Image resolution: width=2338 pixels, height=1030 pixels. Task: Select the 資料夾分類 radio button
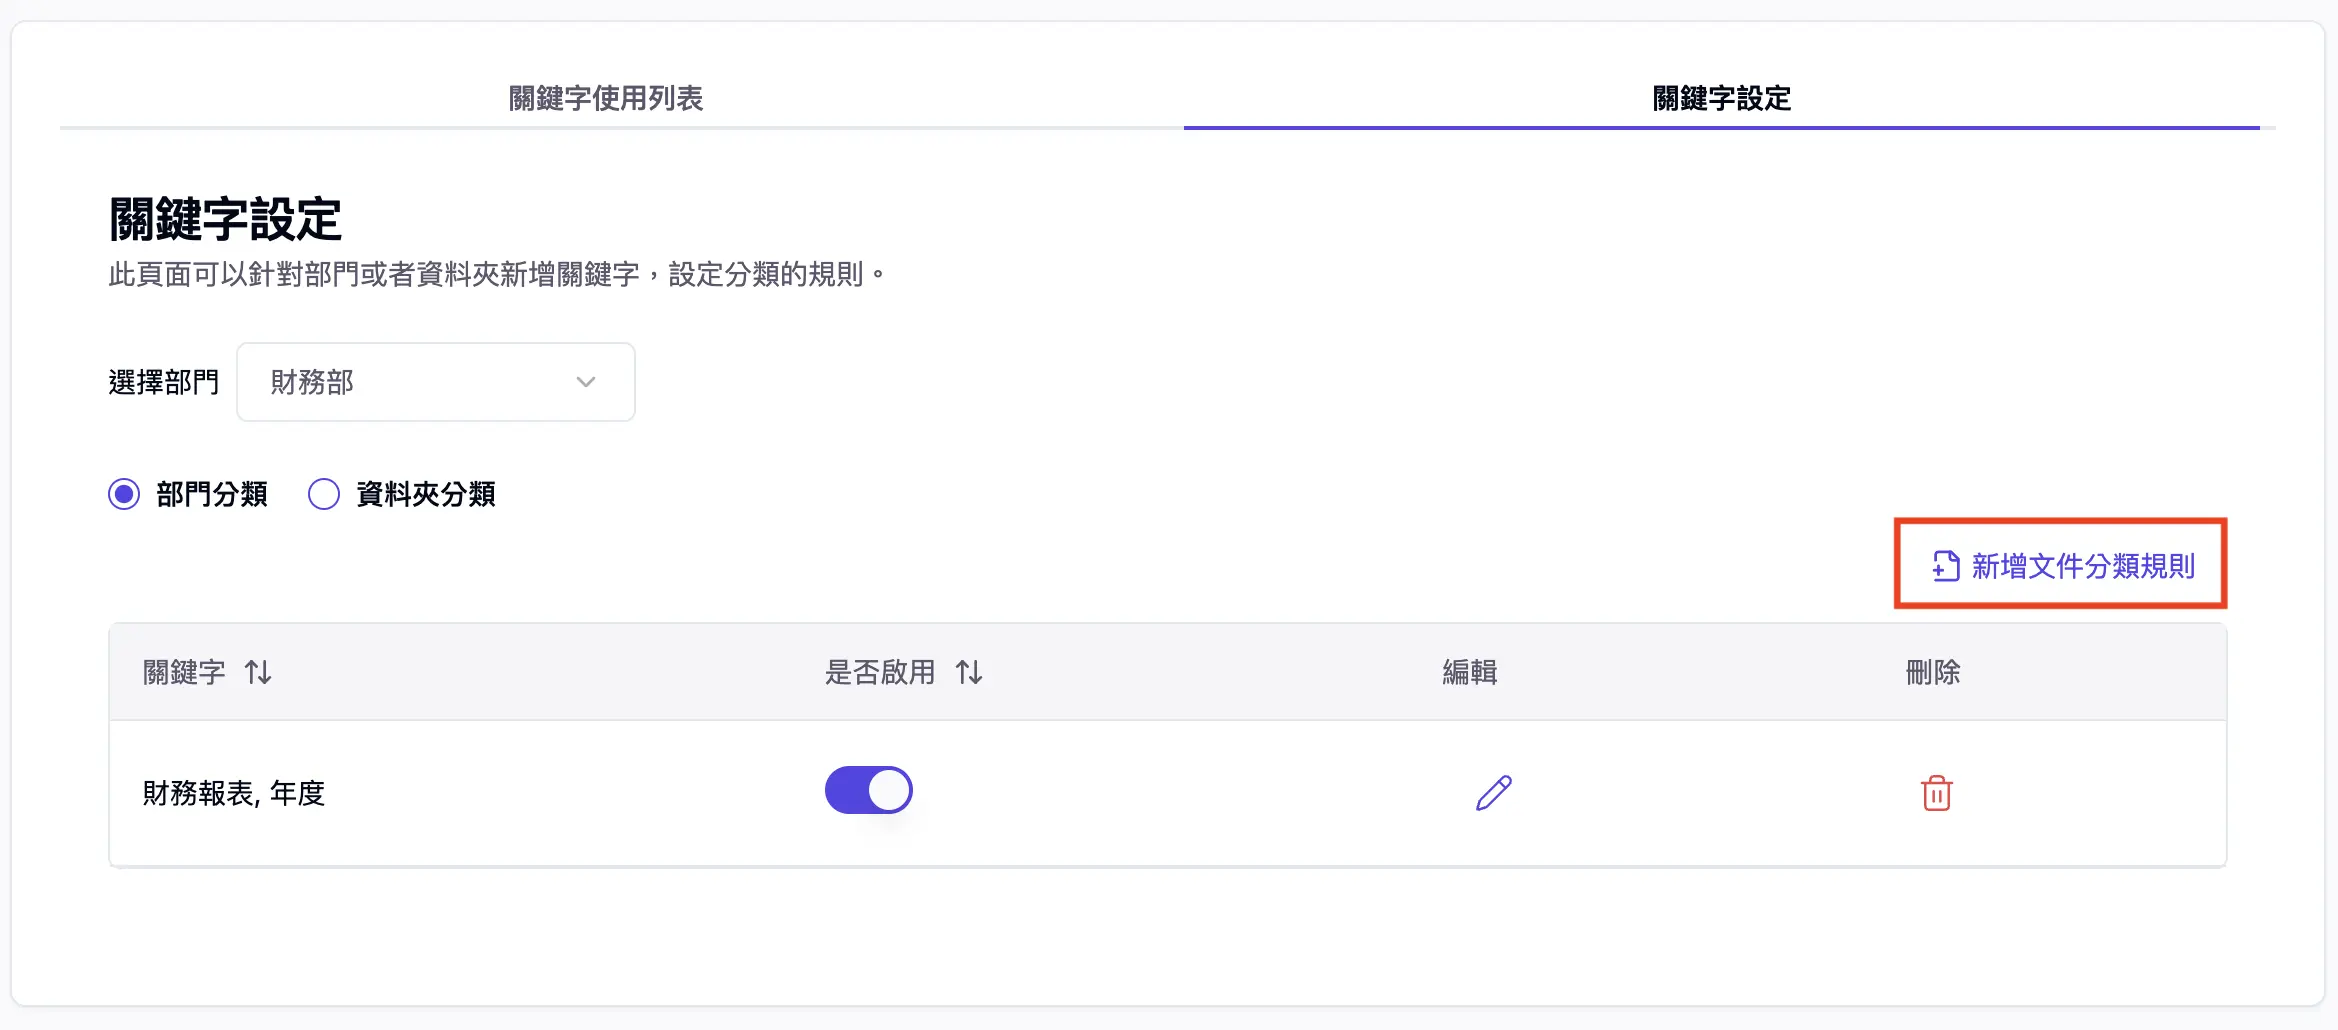[x=323, y=493]
